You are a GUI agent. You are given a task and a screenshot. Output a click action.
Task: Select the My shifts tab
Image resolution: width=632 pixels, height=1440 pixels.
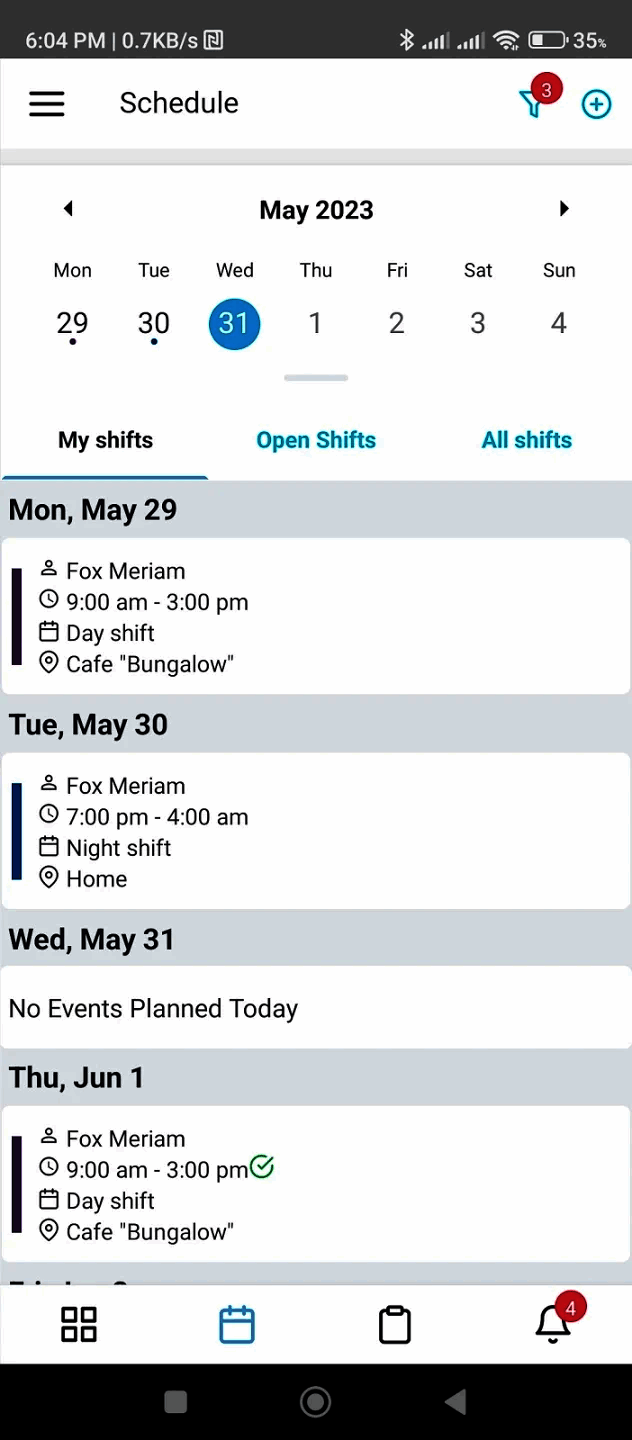tap(105, 440)
